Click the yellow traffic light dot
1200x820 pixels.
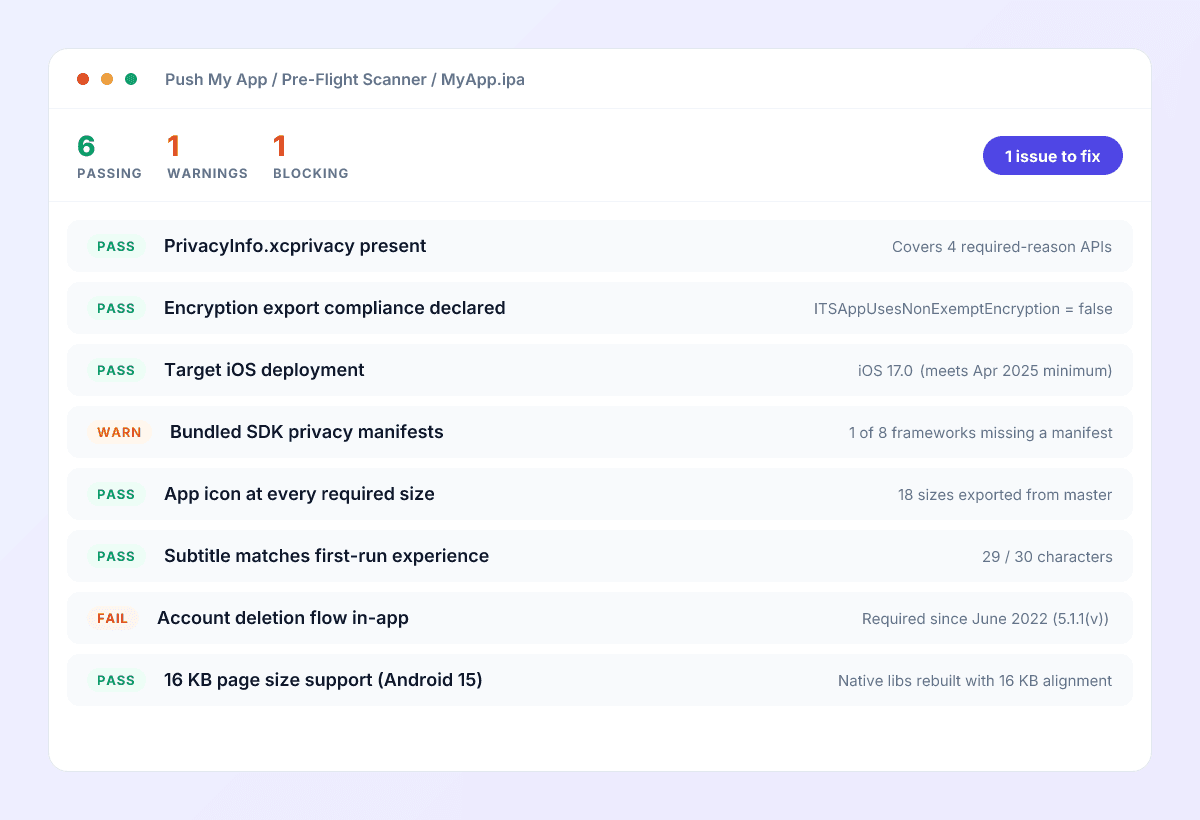[x=107, y=78]
